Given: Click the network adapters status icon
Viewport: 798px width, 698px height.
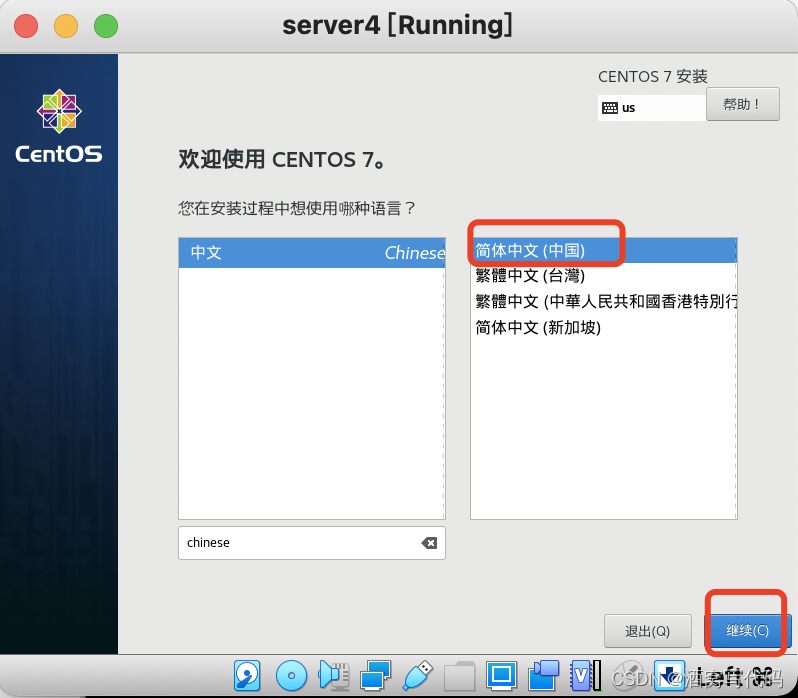Looking at the screenshot, I should [375, 675].
